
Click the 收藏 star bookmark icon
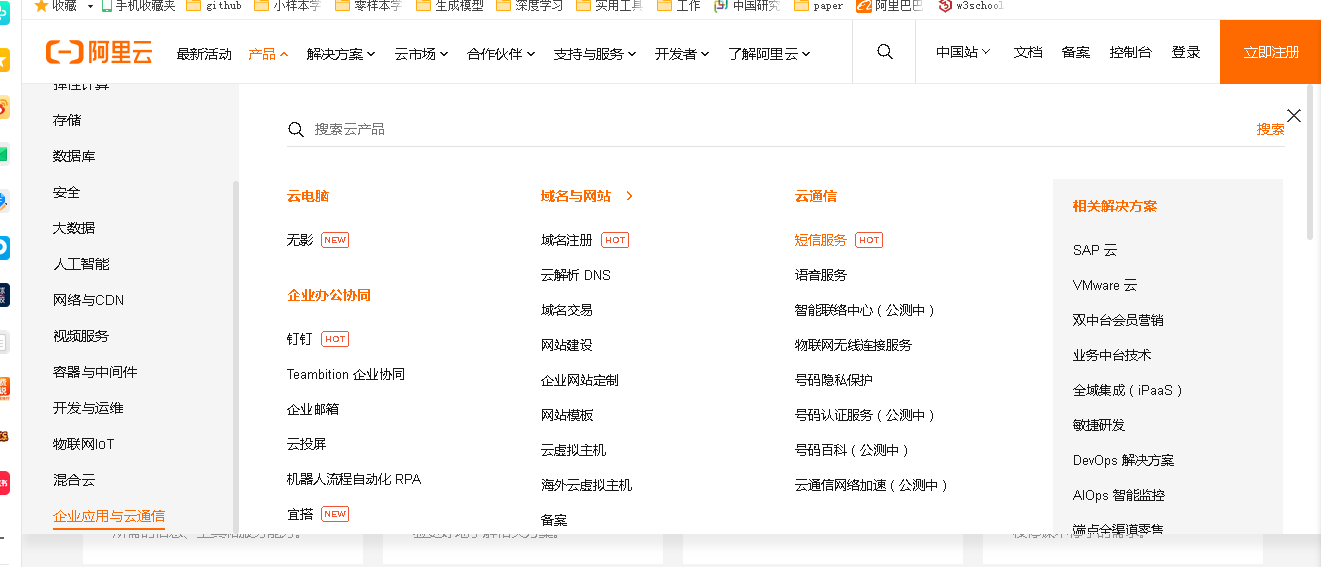[41, 5]
